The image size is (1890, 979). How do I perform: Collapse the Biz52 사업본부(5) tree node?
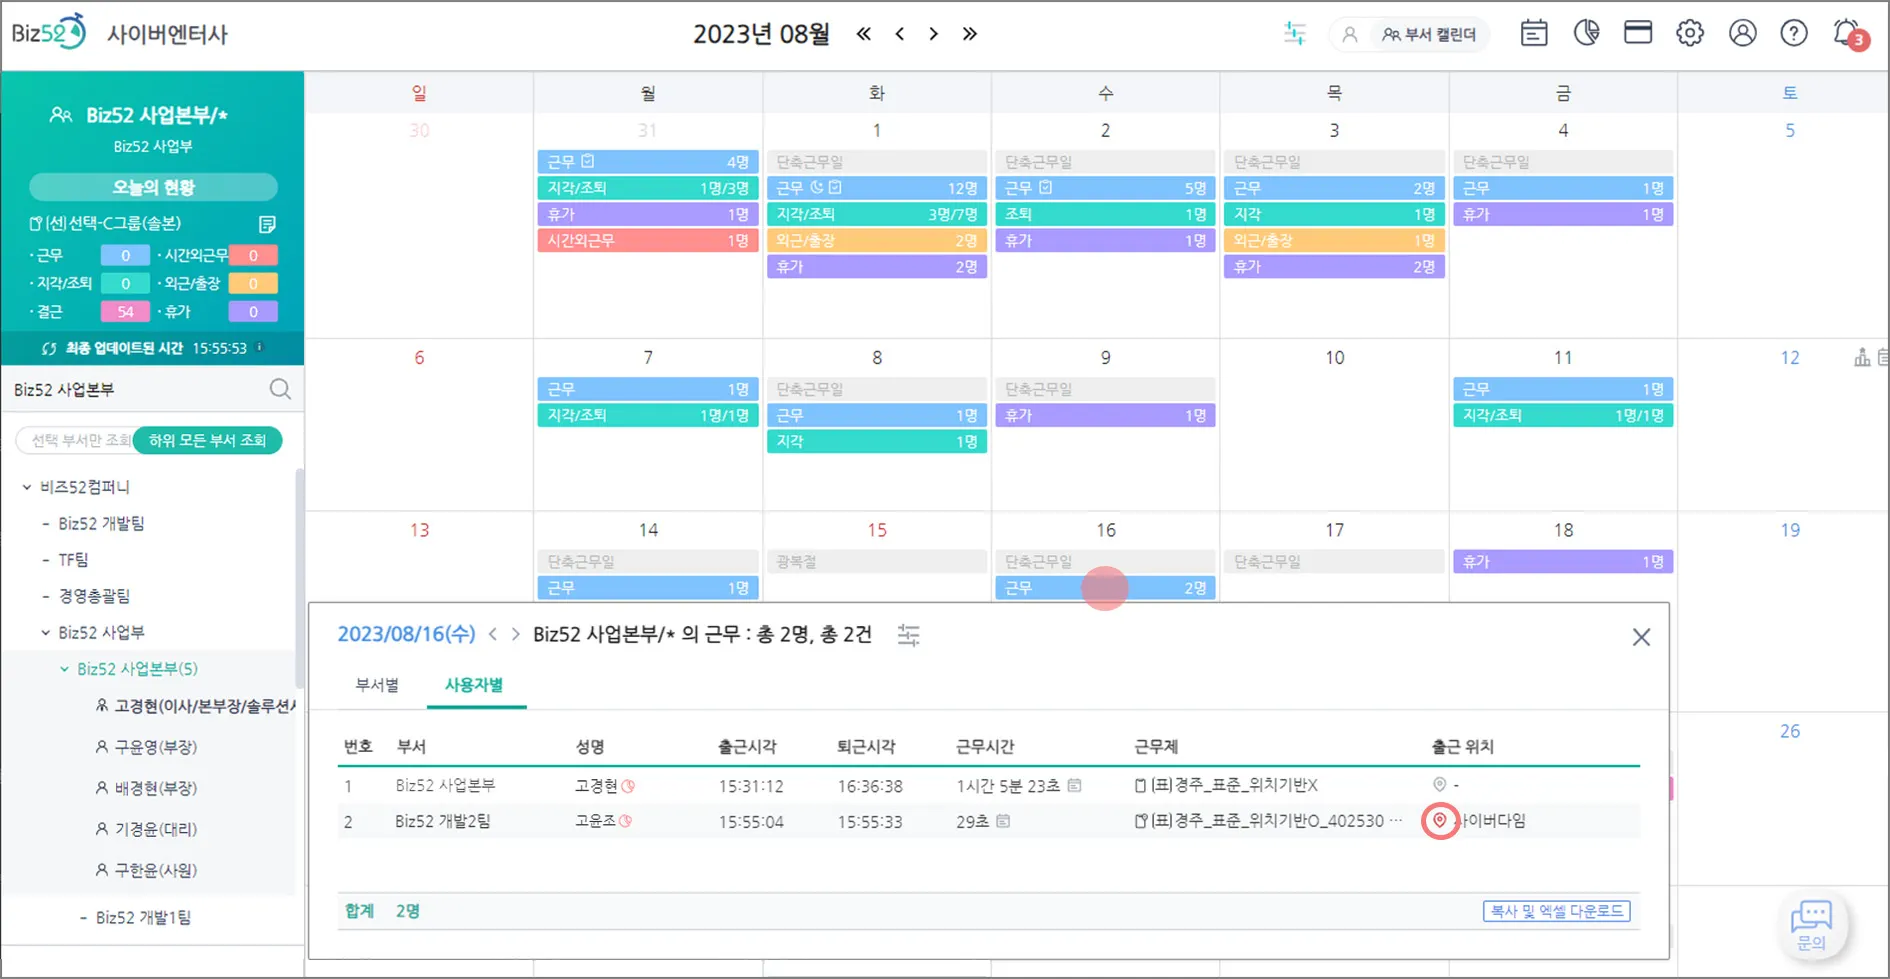[x=64, y=669]
